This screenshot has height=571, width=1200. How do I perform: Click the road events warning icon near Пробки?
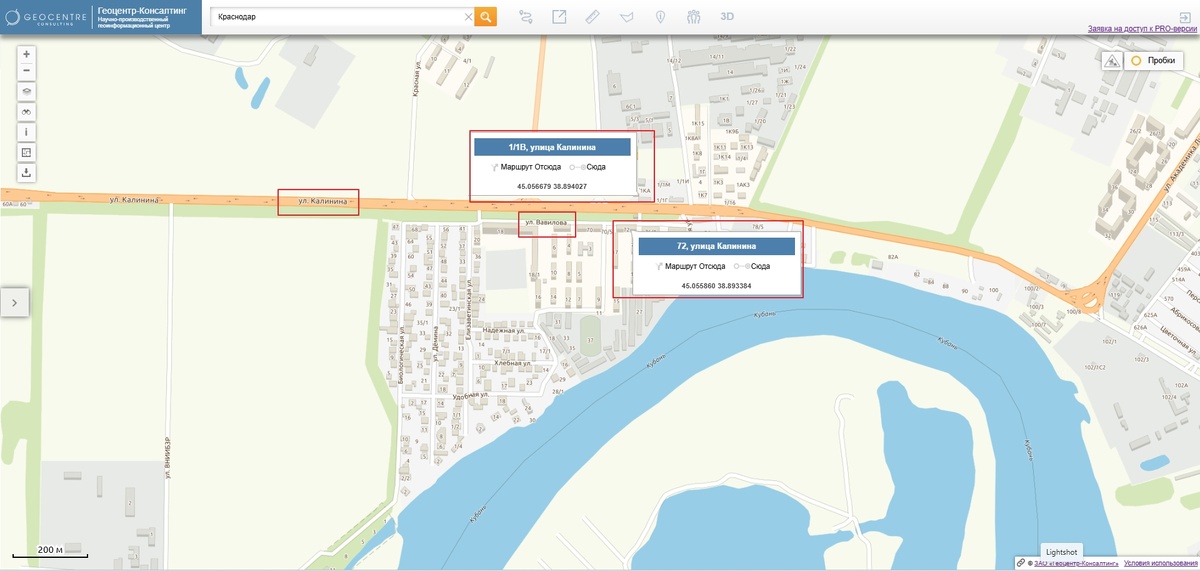1112,61
